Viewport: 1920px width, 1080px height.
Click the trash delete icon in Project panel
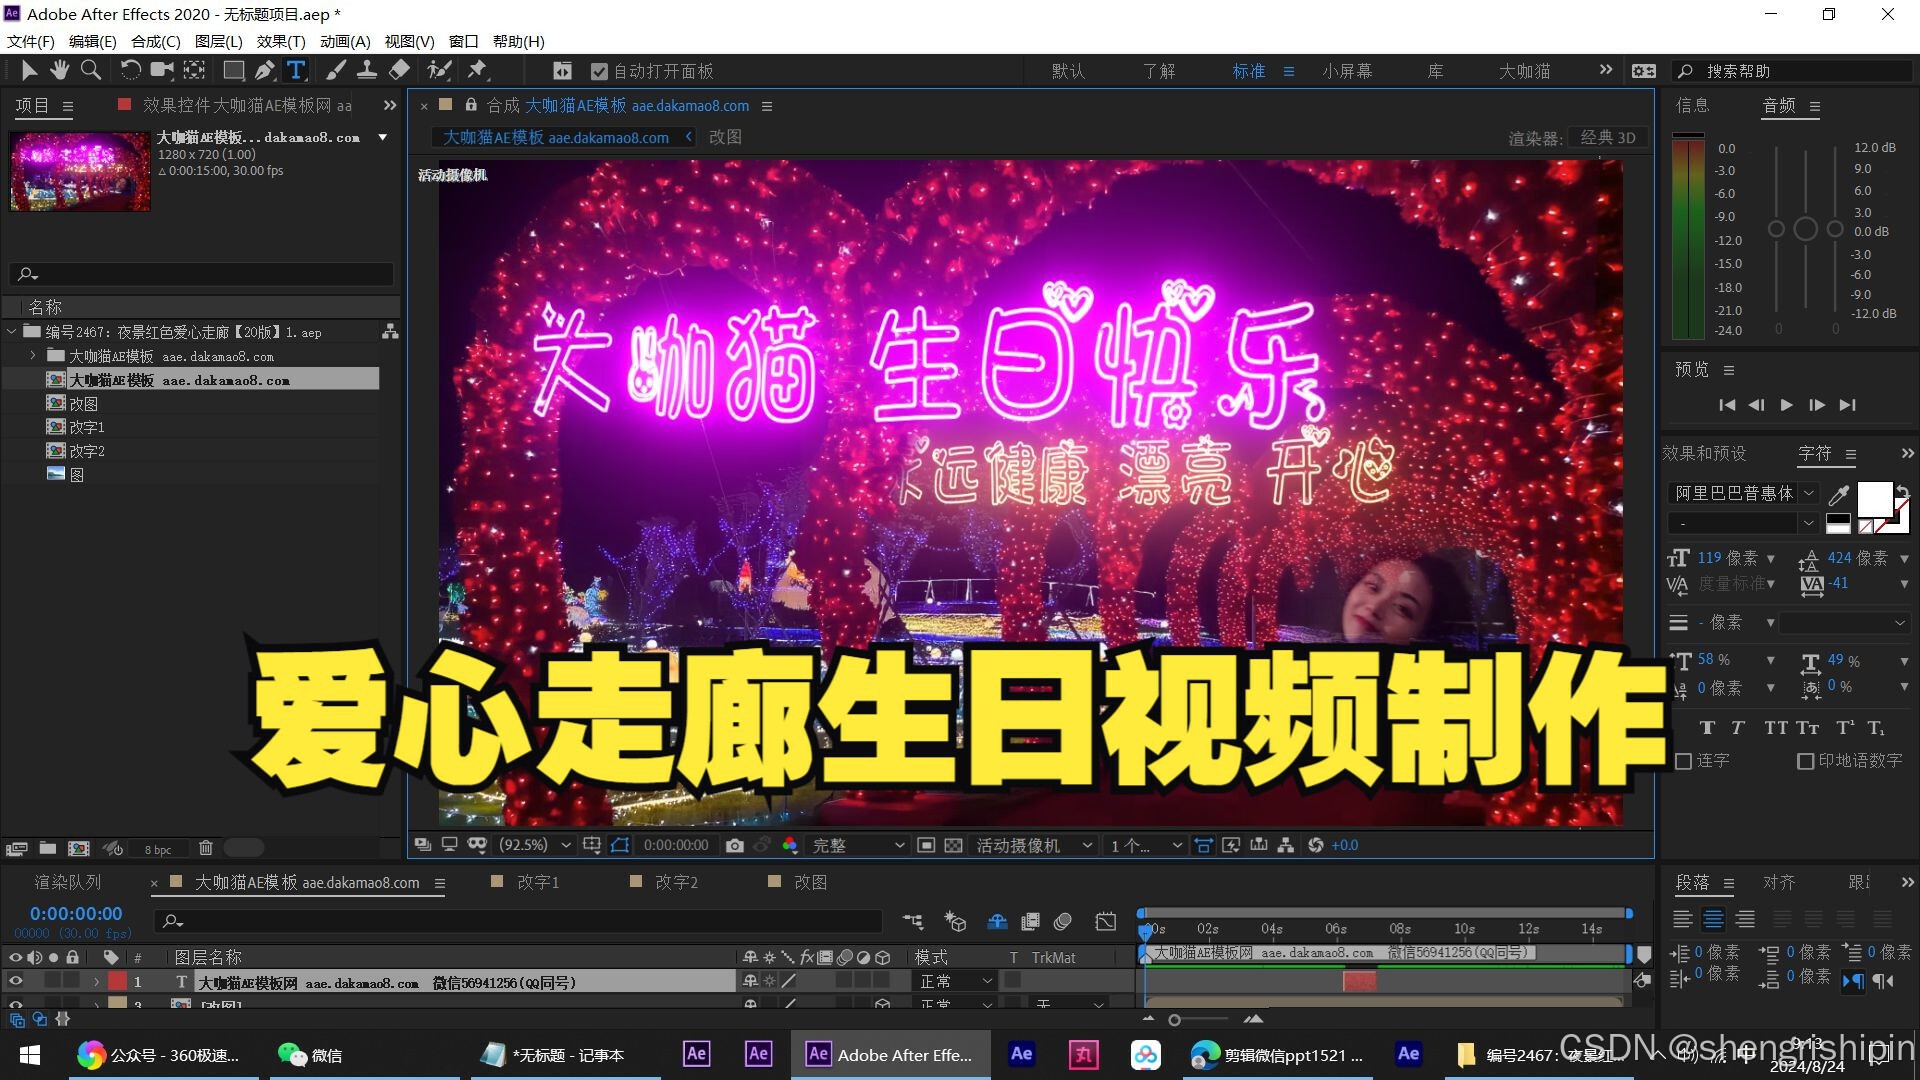click(x=206, y=848)
